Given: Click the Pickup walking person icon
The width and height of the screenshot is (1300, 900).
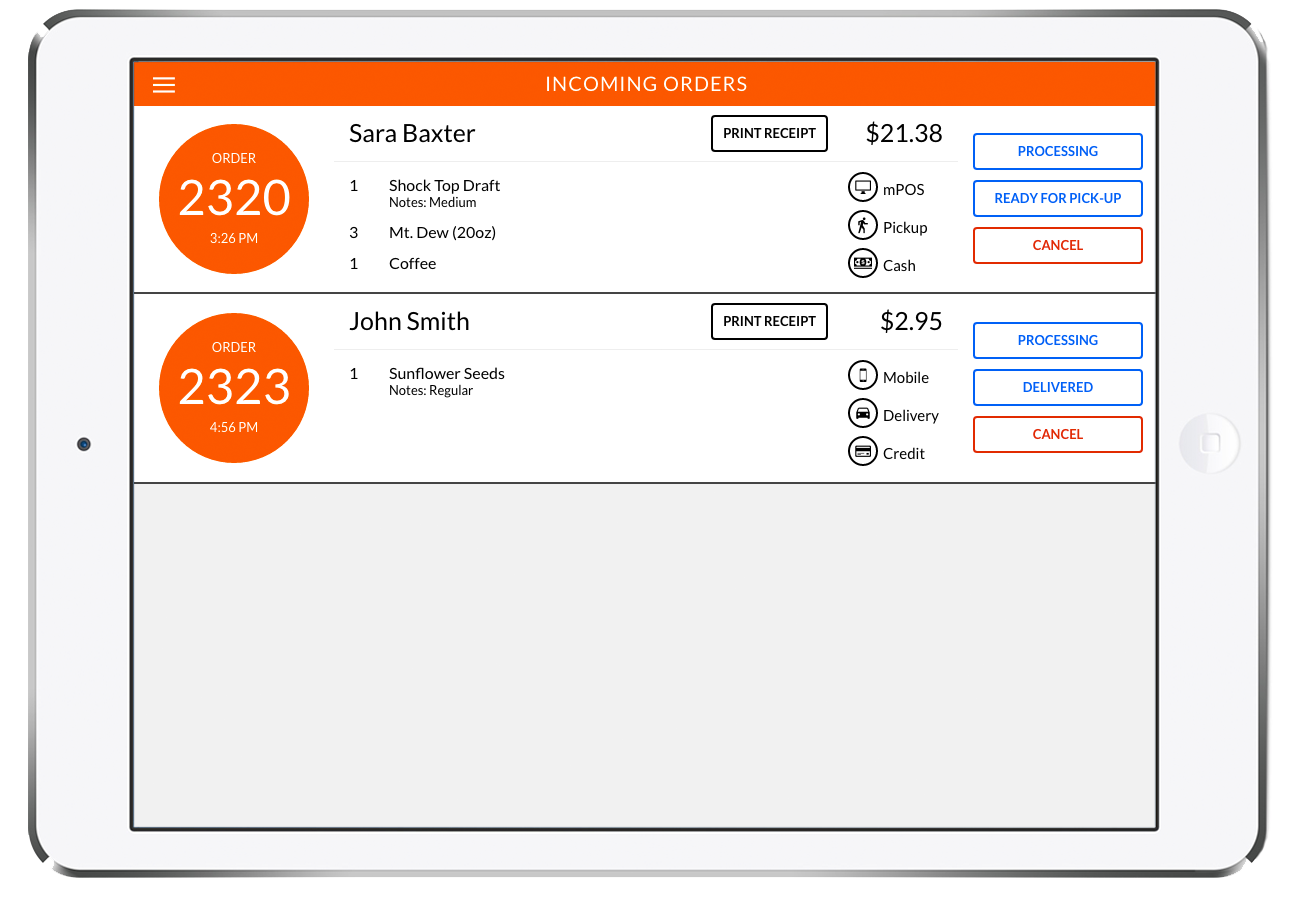Looking at the screenshot, I should click(862, 226).
